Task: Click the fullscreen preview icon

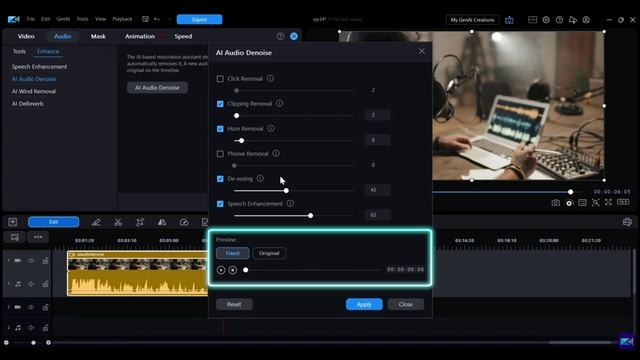Action: (609, 202)
